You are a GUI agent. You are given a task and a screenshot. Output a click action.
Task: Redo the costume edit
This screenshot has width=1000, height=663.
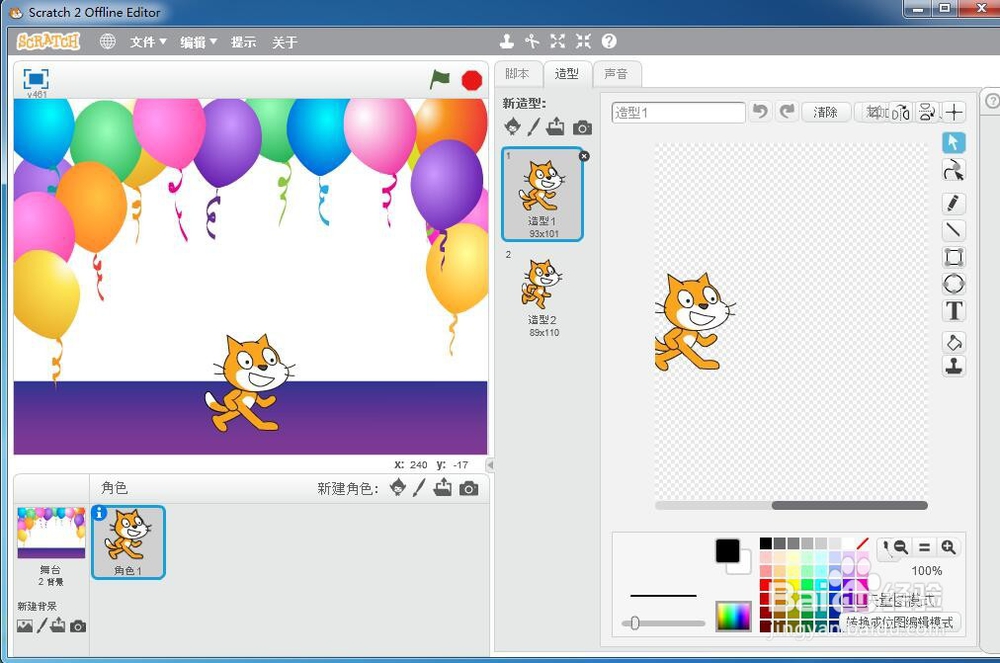tap(787, 112)
